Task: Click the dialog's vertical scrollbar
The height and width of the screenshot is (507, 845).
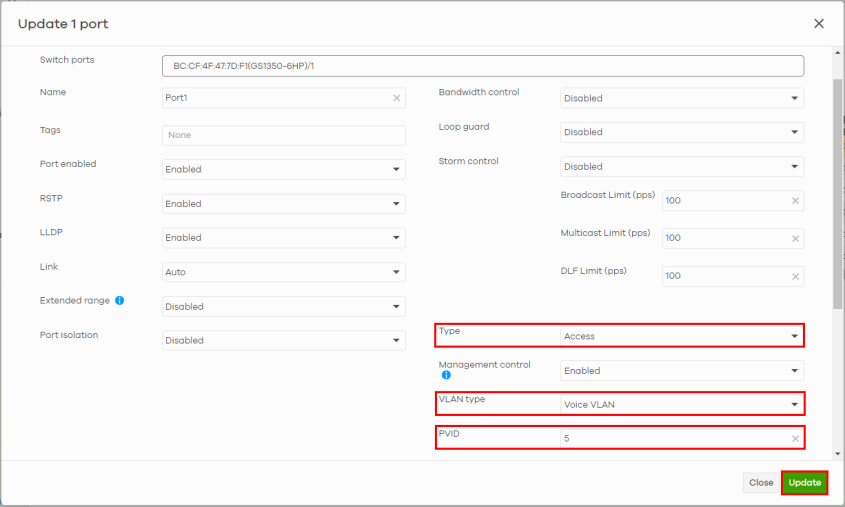Action: (837, 190)
